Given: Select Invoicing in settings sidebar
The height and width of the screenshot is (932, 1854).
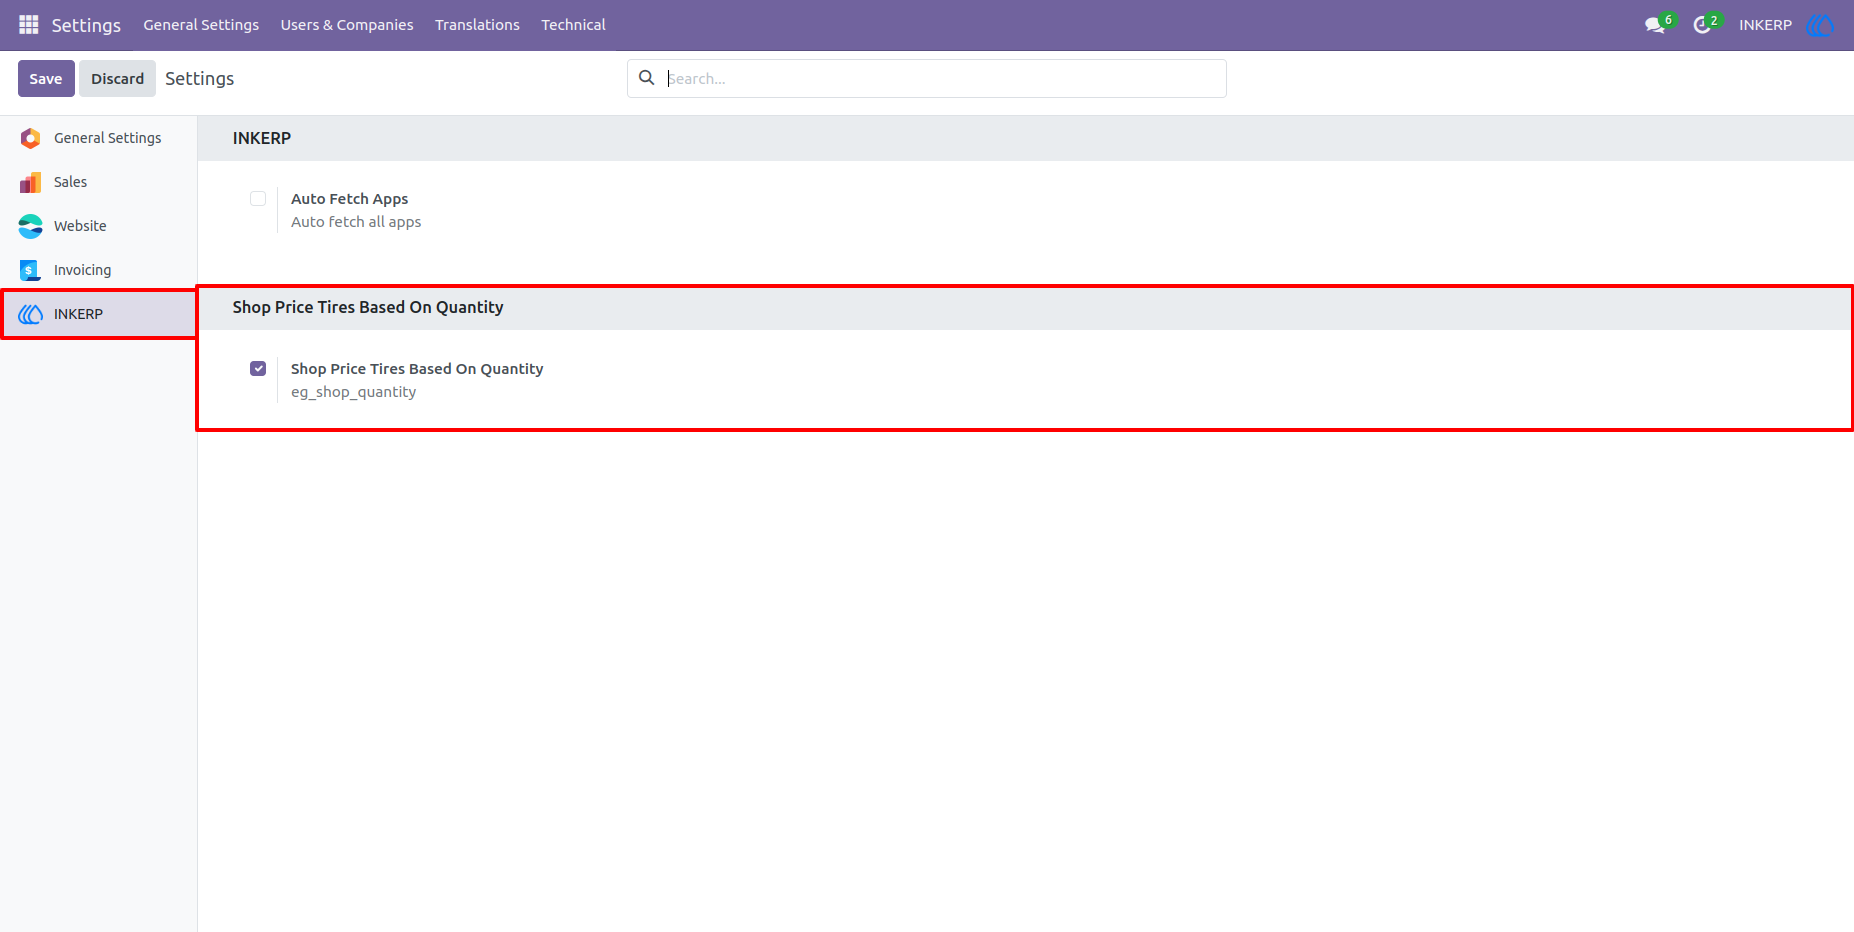Looking at the screenshot, I should (x=98, y=270).
